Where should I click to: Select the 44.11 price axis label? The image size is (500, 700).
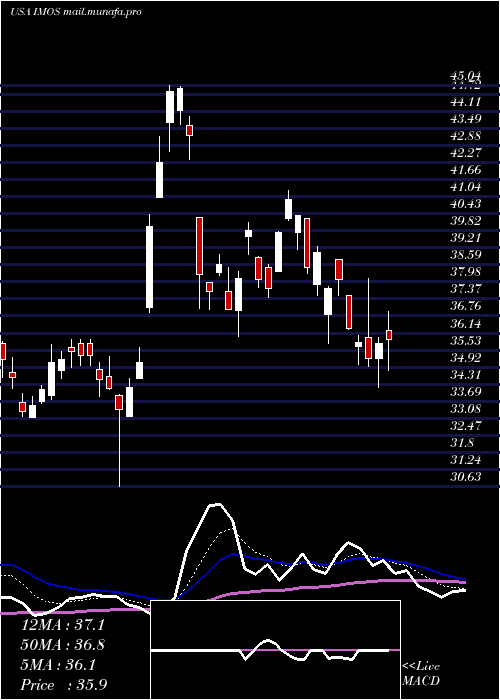(465, 102)
